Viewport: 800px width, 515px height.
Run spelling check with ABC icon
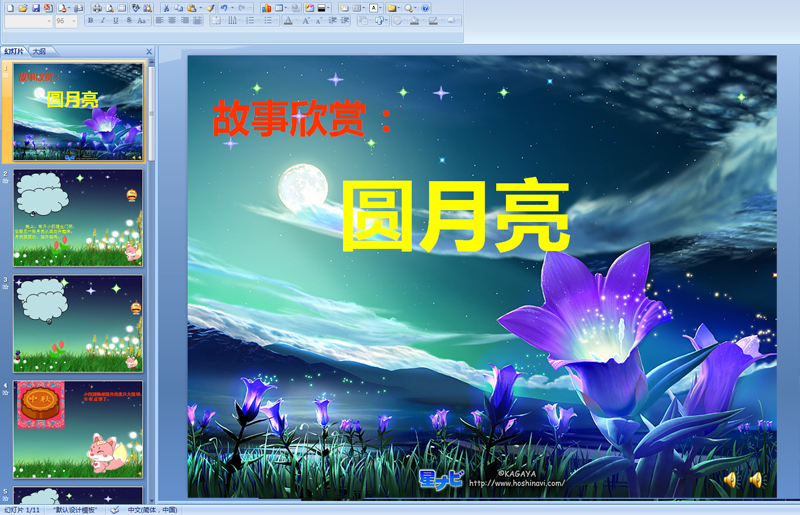click(x=136, y=8)
